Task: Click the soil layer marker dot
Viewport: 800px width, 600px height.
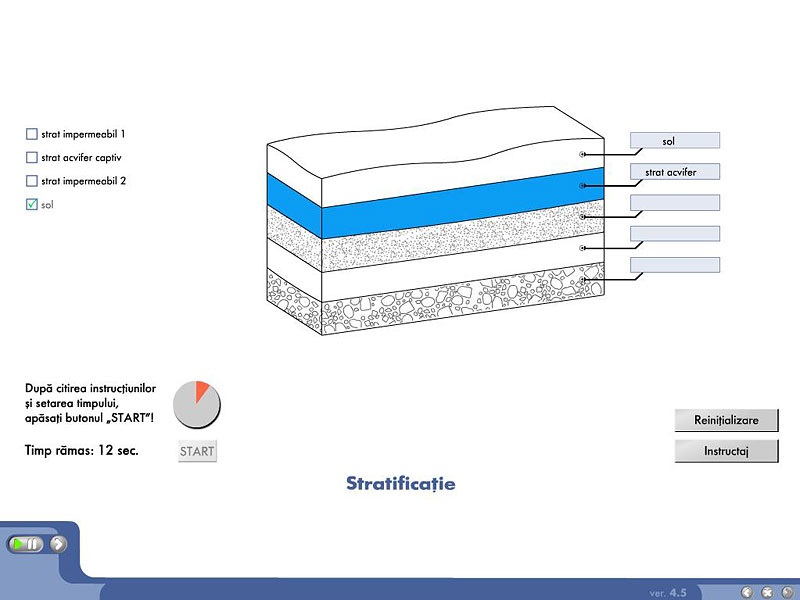Action: pos(583,154)
